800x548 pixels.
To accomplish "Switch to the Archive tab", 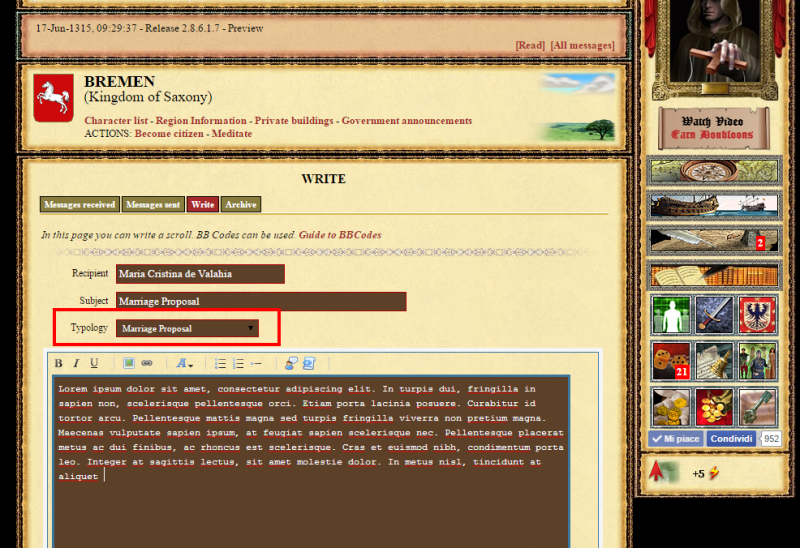I will 240,204.
